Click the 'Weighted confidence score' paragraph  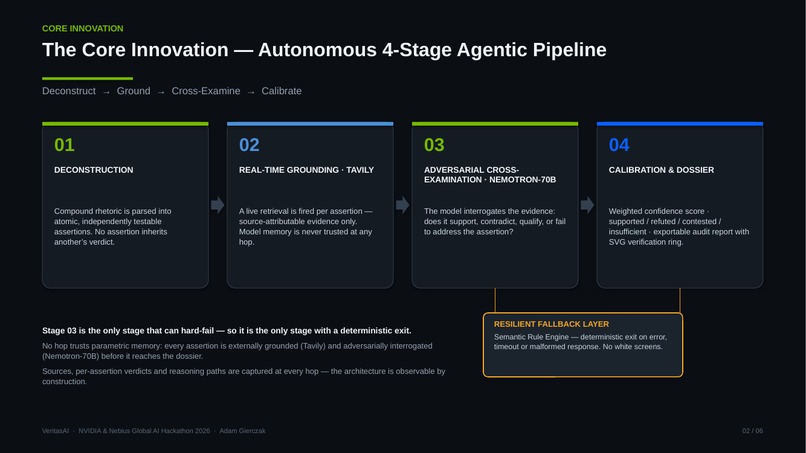point(679,226)
